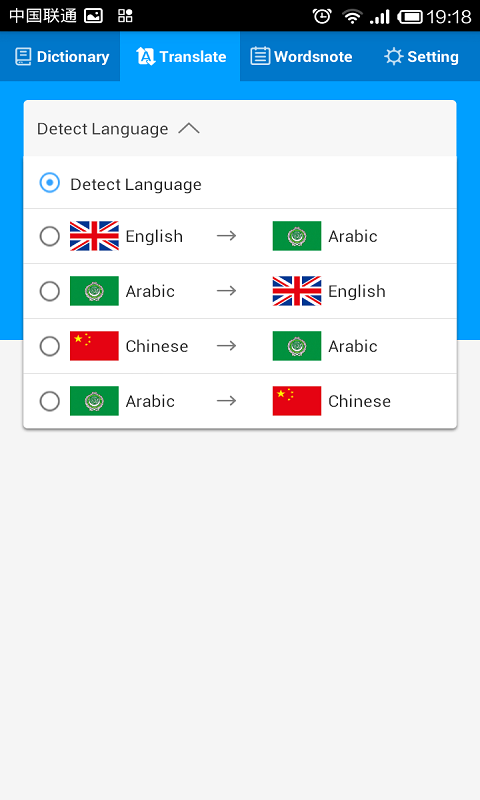
Task: Tap the Translate tab icon
Action: click(x=145, y=57)
